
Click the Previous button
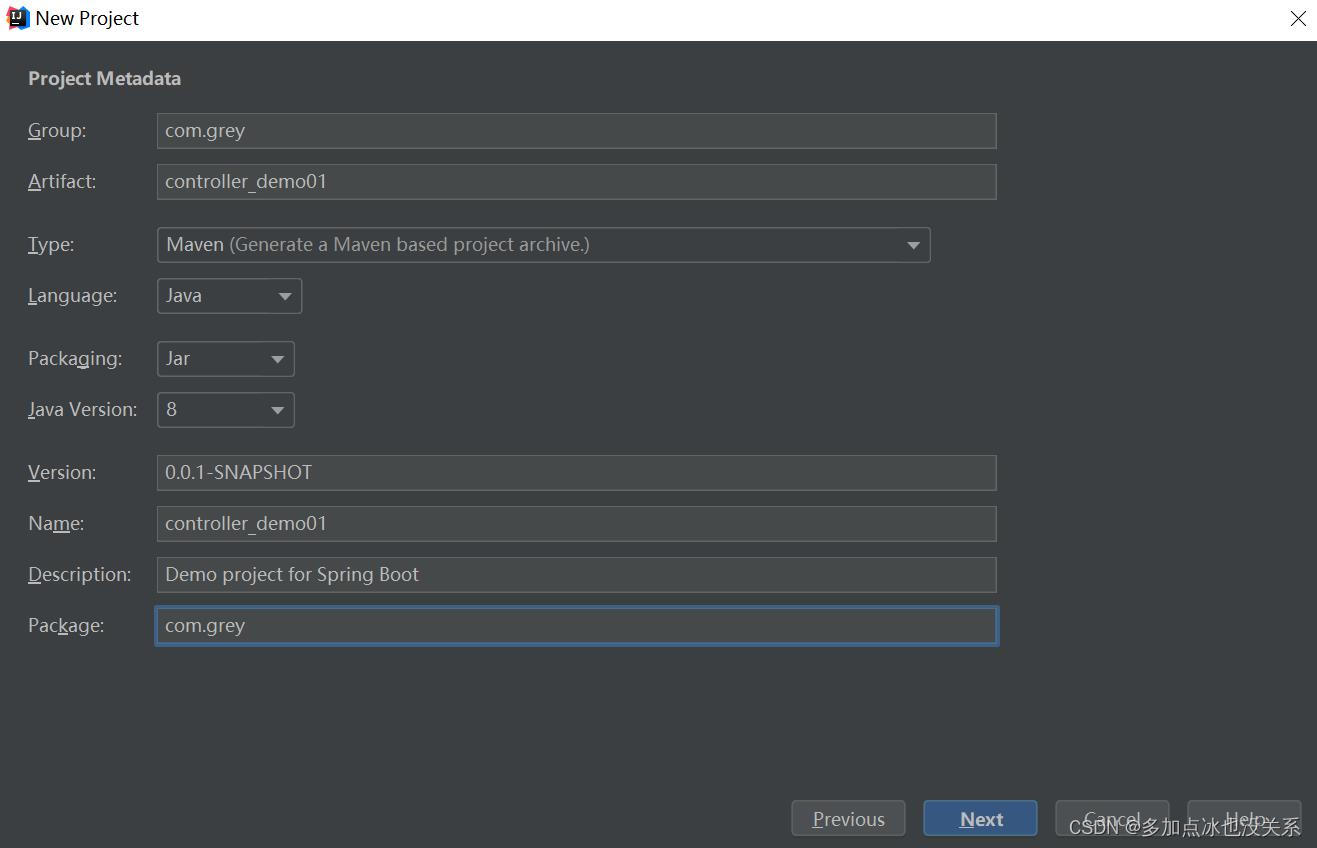click(x=848, y=819)
